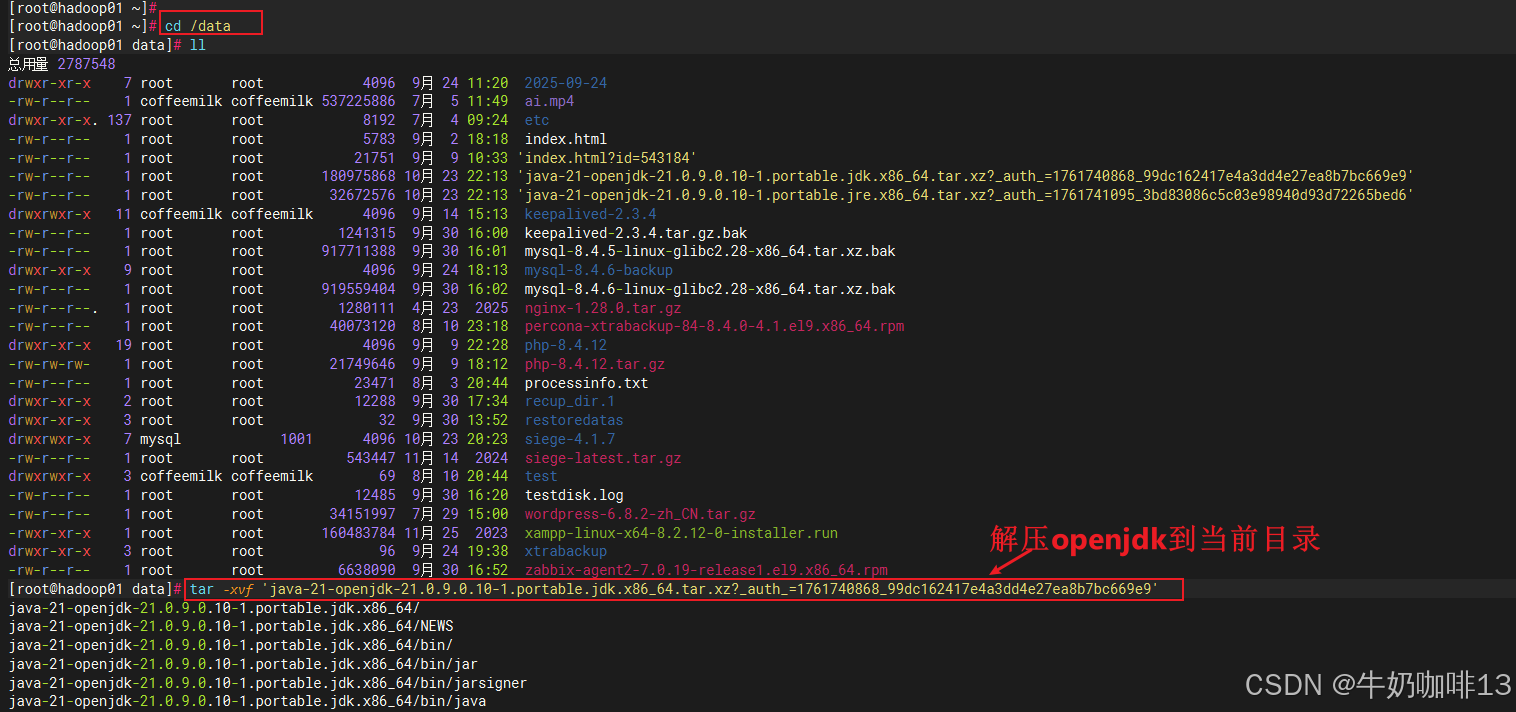Click the etc directory entry
Image resolution: width=1516 pixels, height=712 pixels.
[537, 120]
